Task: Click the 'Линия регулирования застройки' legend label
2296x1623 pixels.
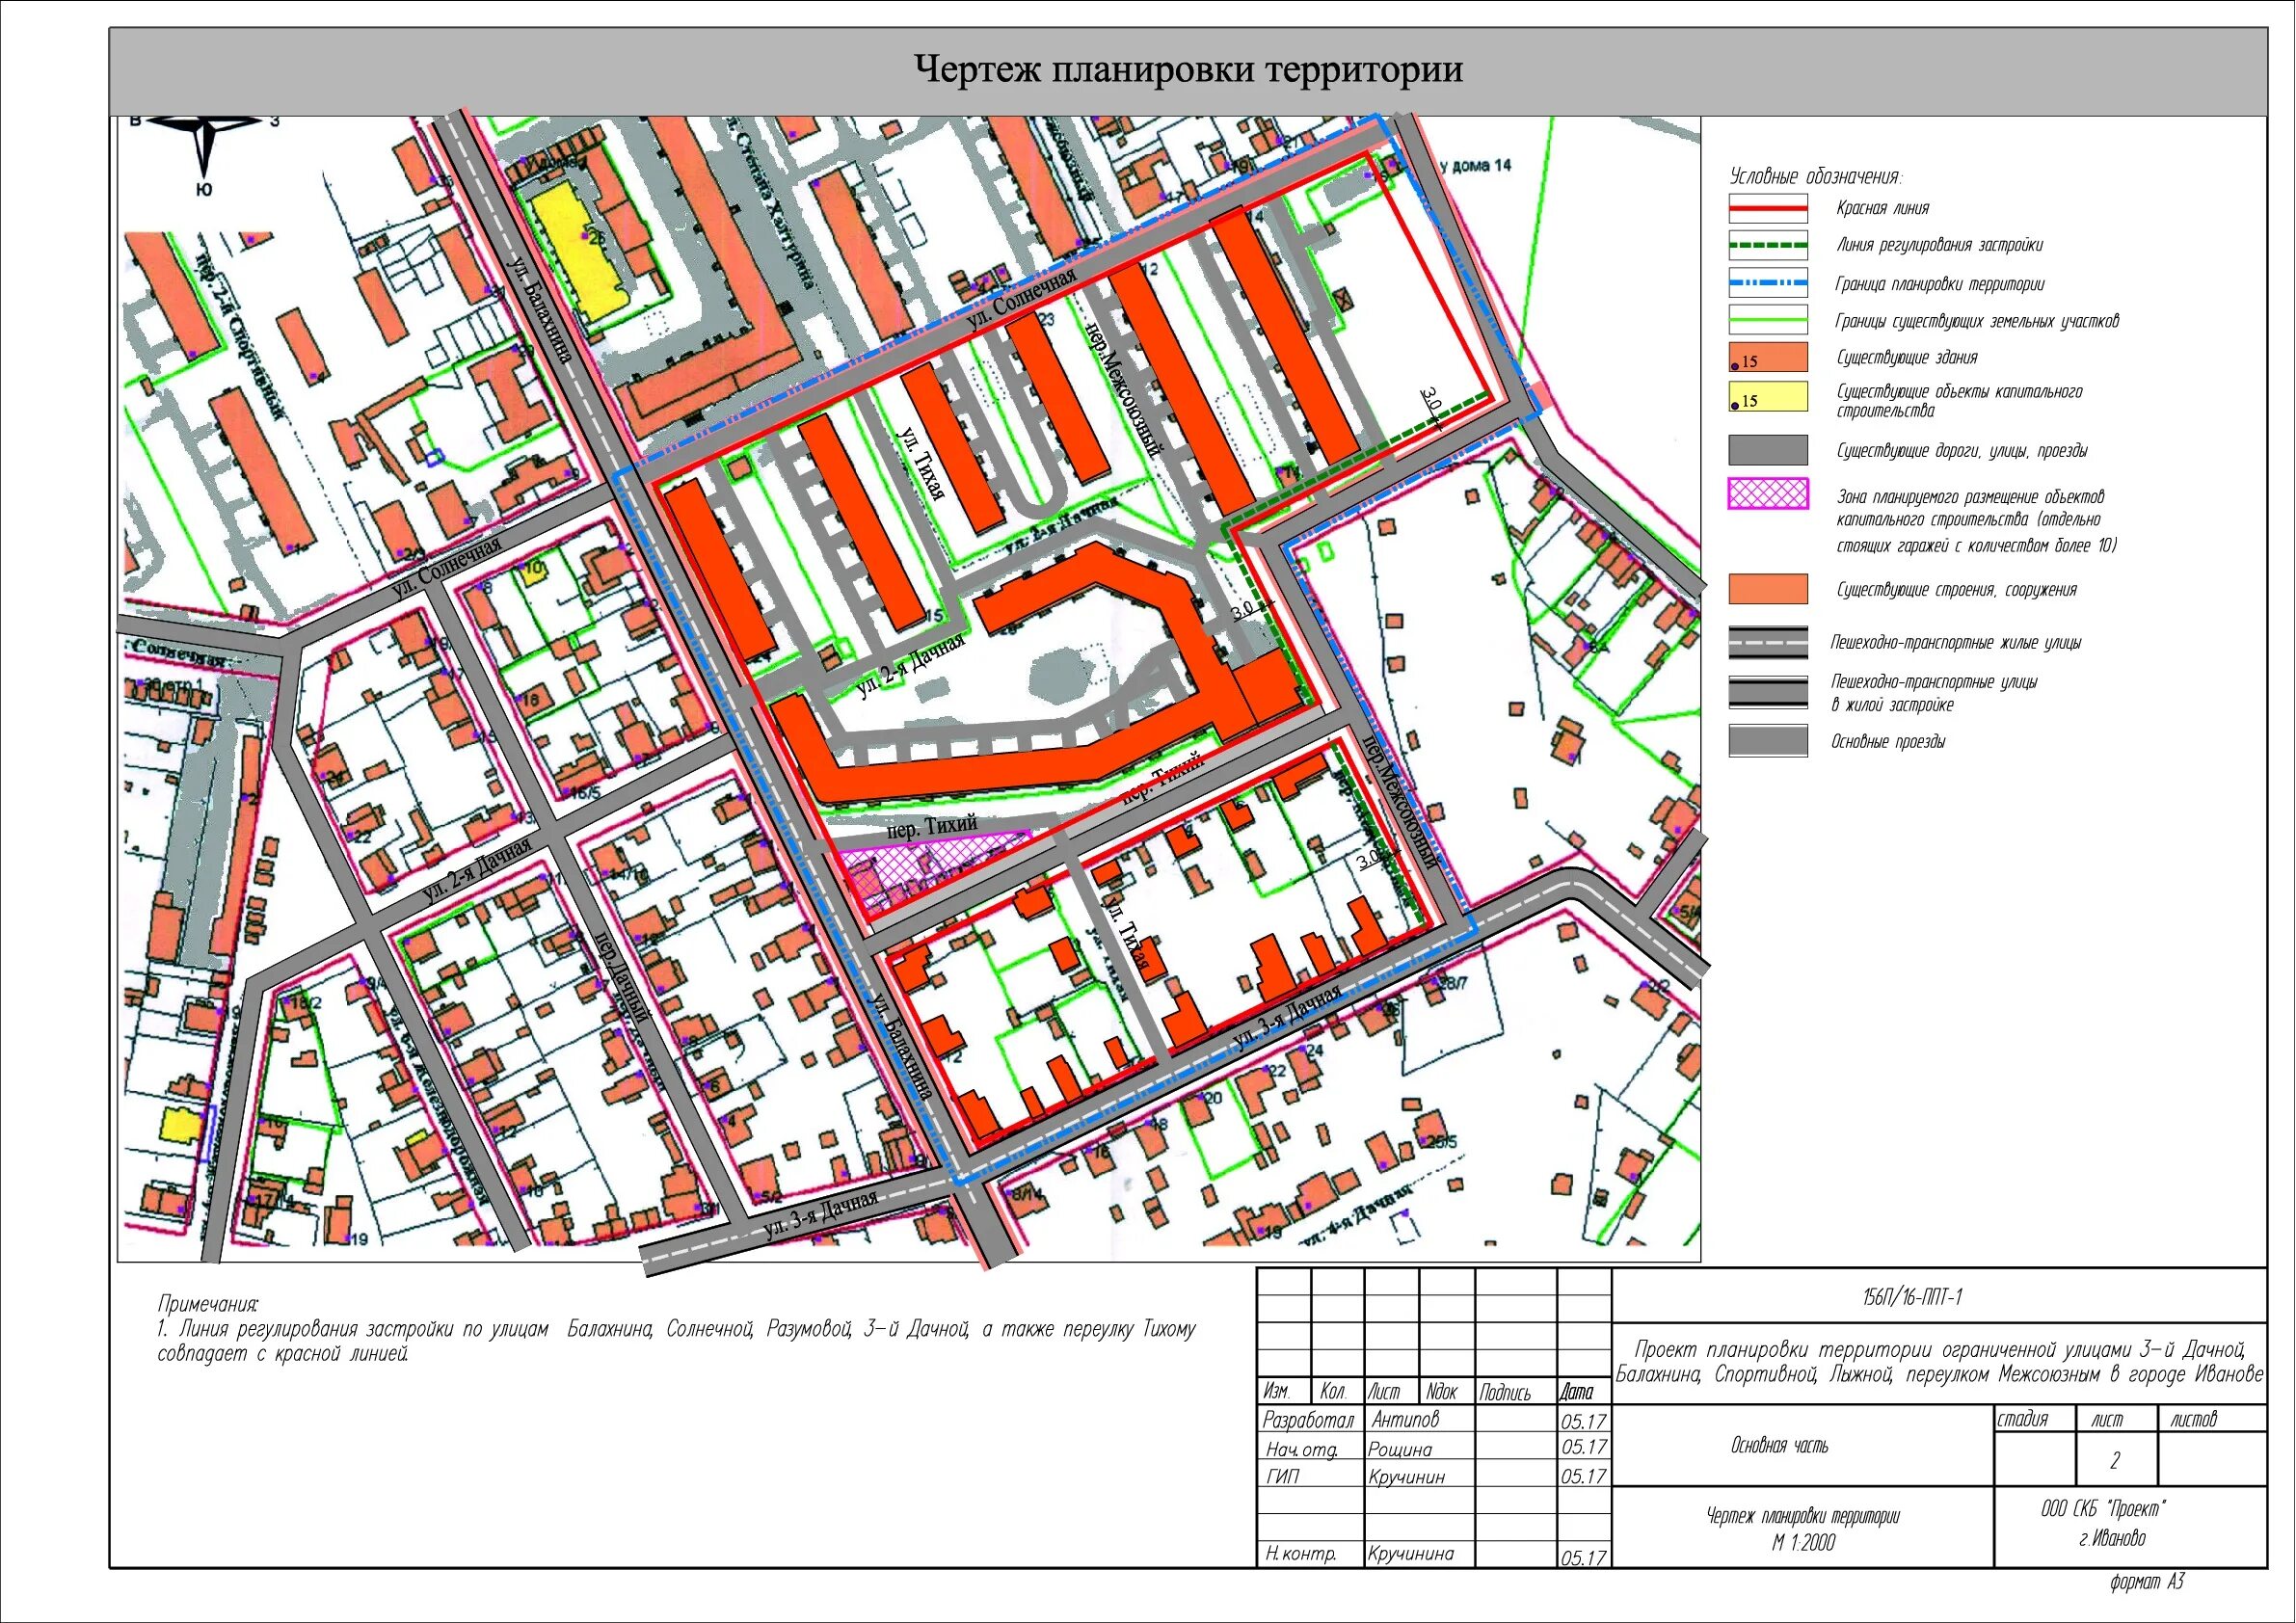Action: [x=1940, y=245]
